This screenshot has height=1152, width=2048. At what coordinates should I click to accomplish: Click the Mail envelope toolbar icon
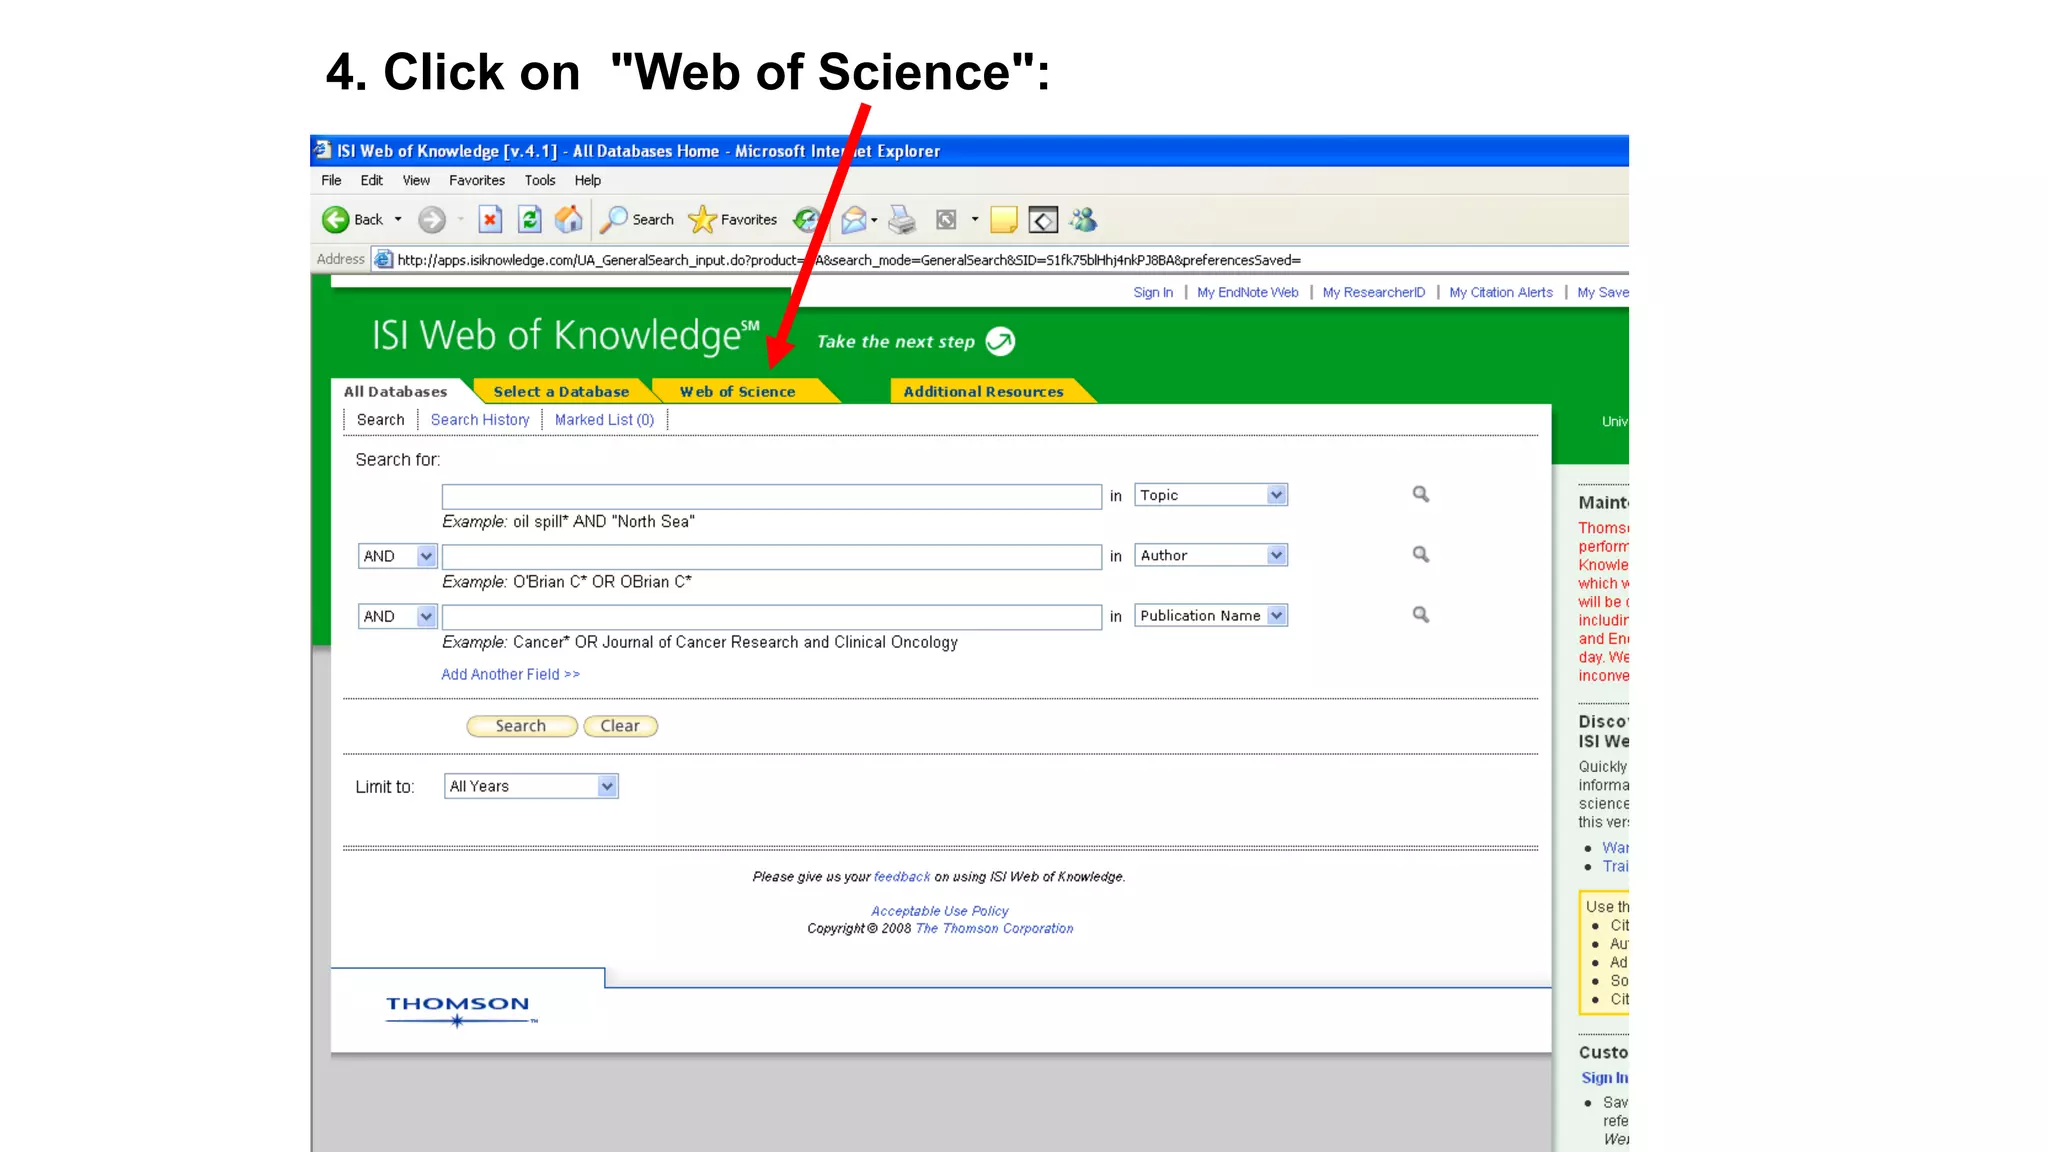click(853, 220)
